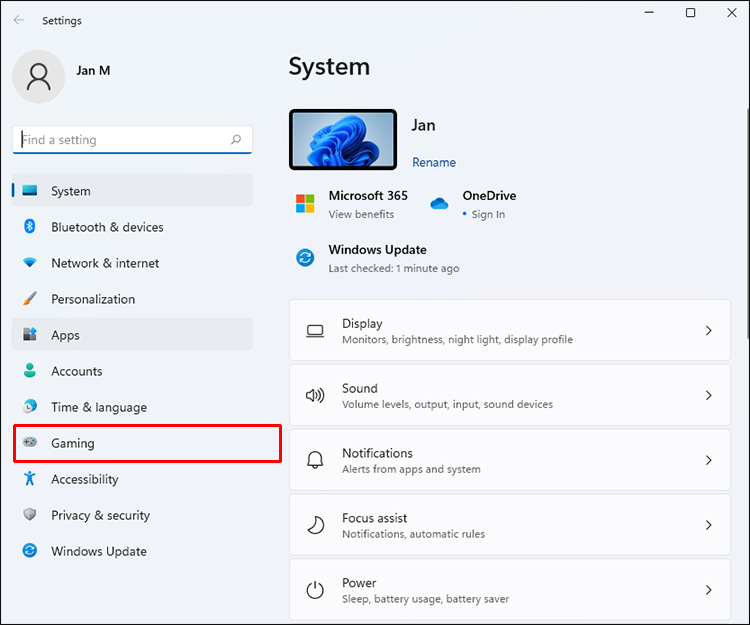
Task: Click the Power button icon
Action: click(x=315, y=590)
